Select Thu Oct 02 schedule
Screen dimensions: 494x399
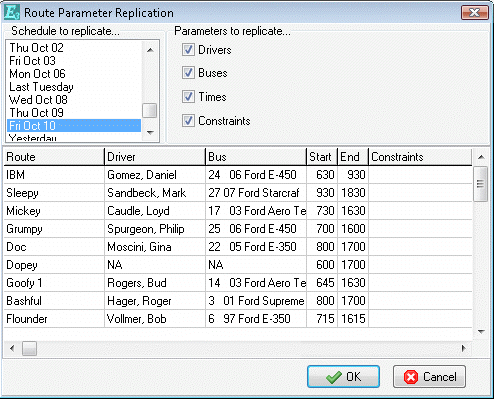74,48
